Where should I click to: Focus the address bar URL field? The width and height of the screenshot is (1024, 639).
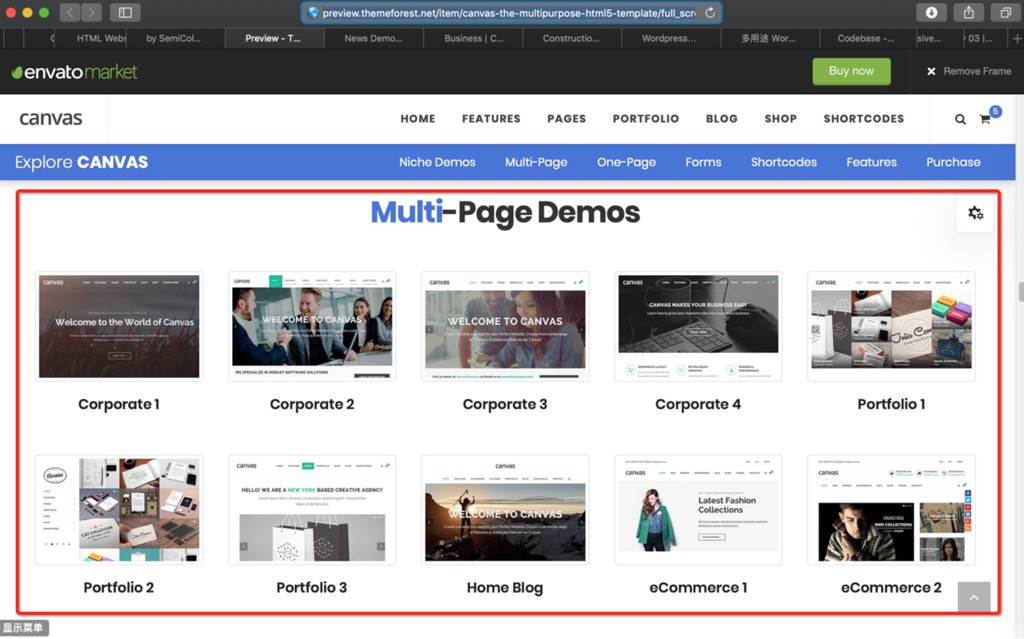coord(511,12)
